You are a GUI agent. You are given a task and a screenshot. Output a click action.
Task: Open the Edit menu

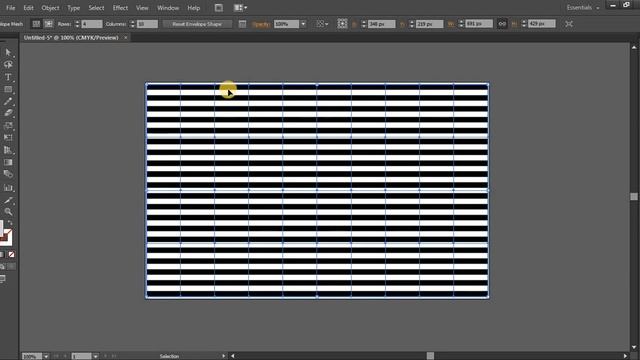click(x=28, y=8)
